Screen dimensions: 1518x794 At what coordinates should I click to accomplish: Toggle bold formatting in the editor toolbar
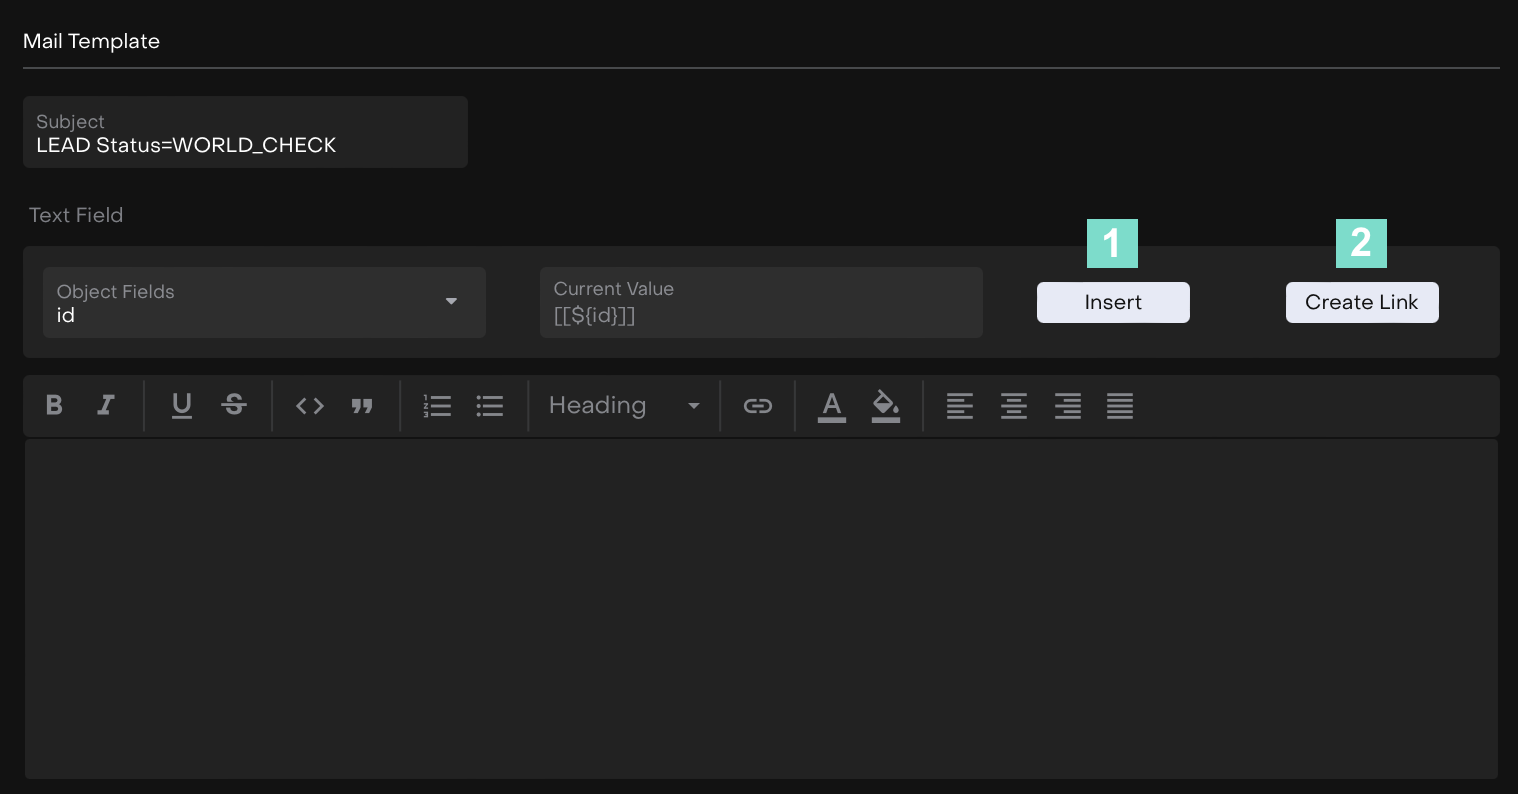(x=55, y=405)
